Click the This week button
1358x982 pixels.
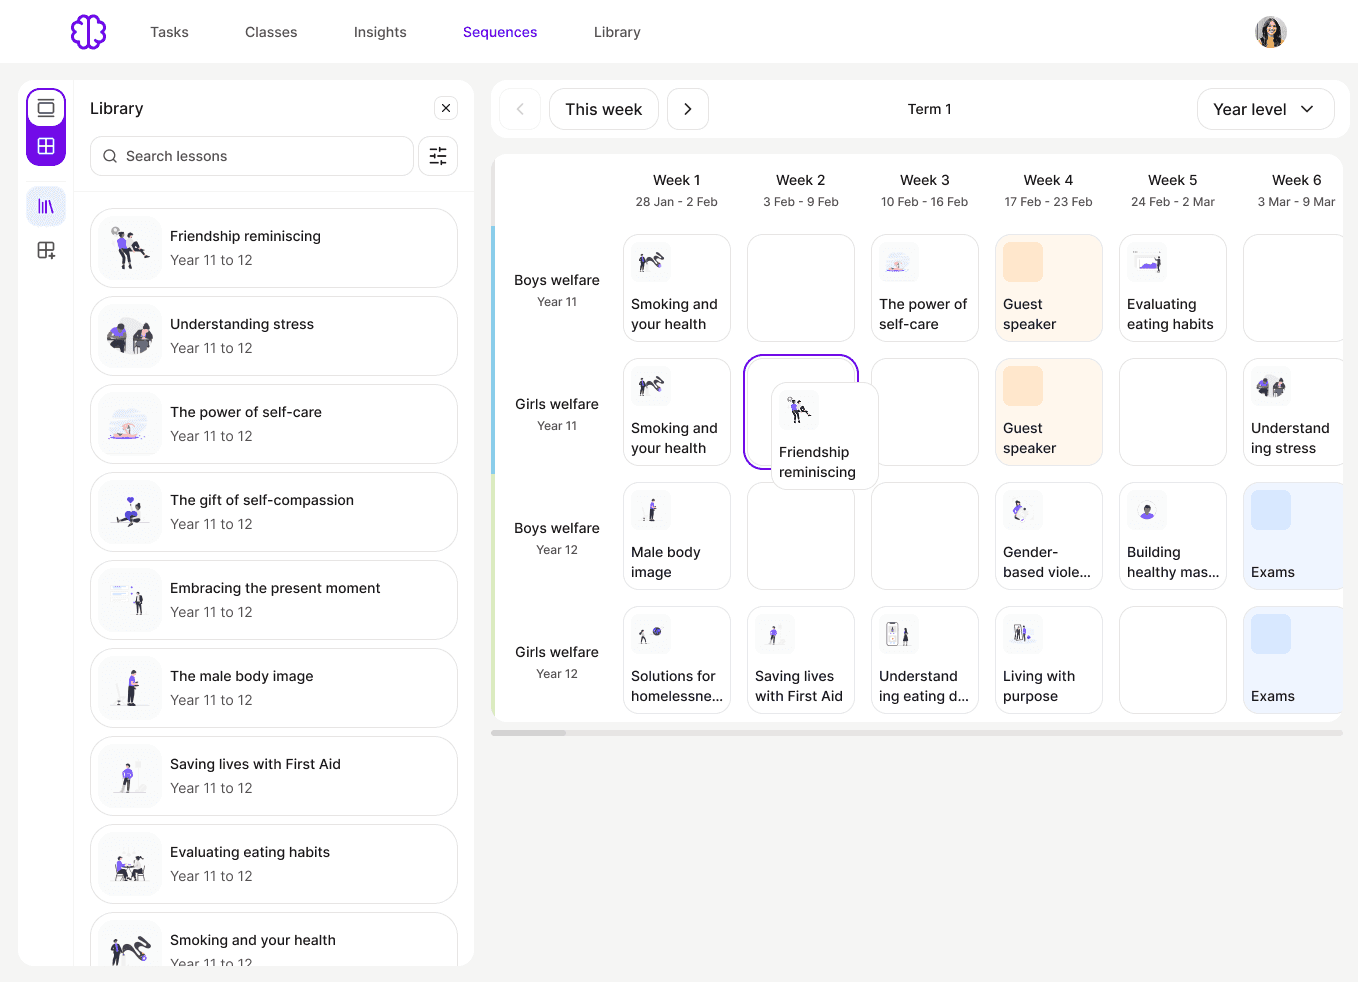604,109
